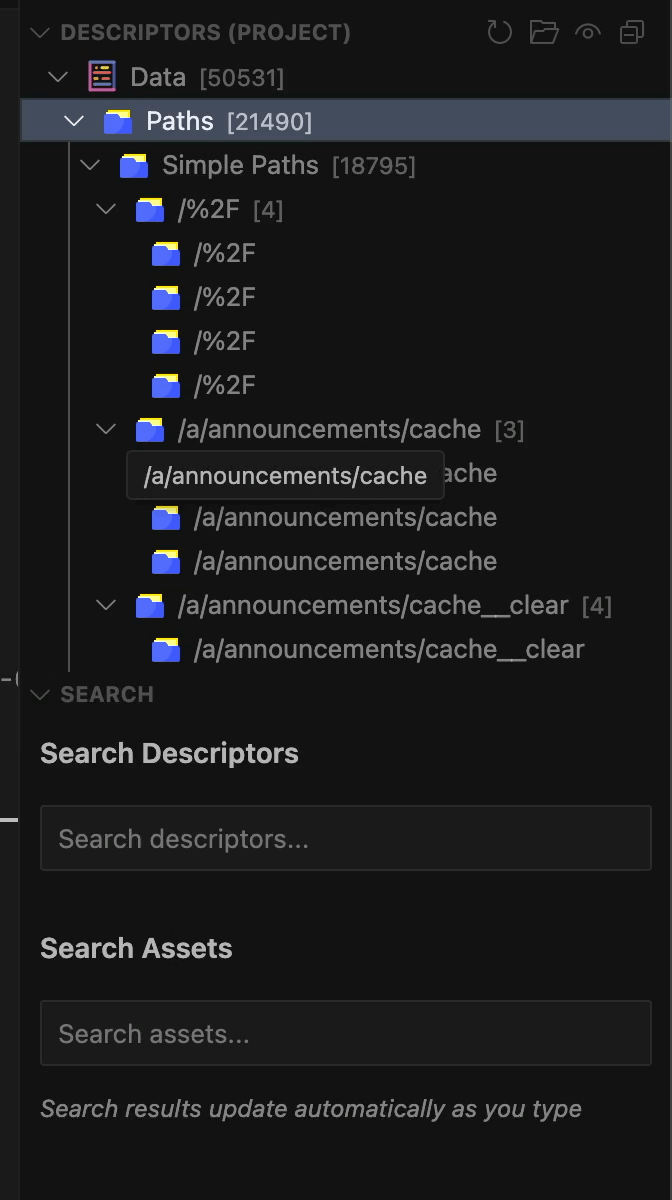Click the refresh descriptors icon
The image size is (672, 1200).
[499, 33]
